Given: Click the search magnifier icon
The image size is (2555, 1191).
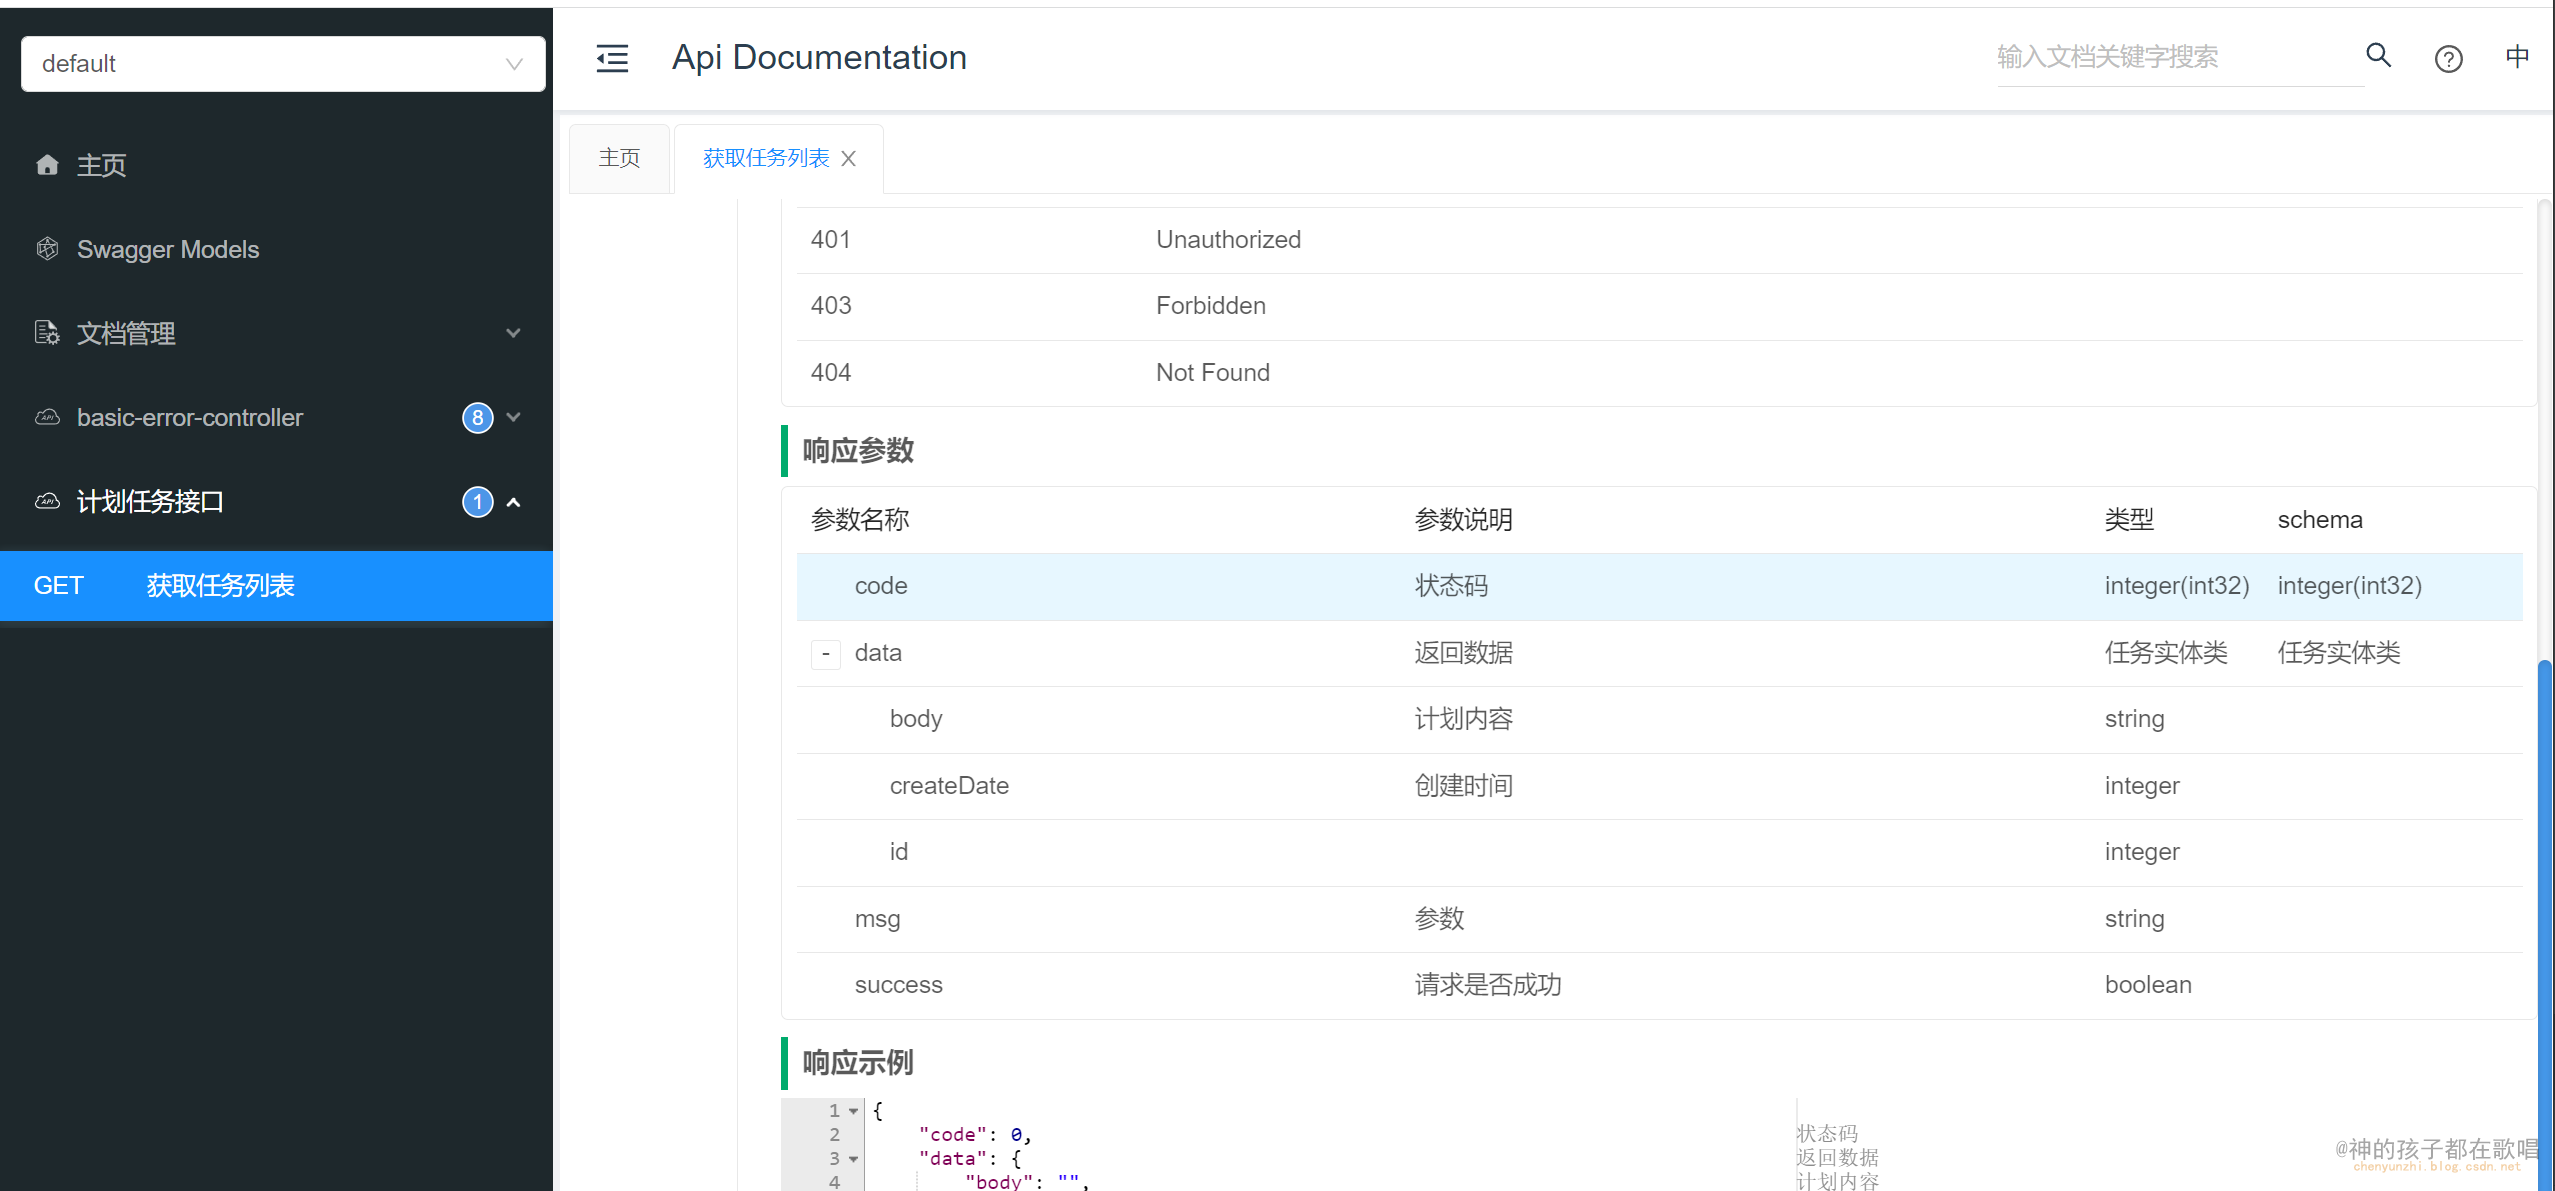Looking at the screenshot, I should (2378, 56).
